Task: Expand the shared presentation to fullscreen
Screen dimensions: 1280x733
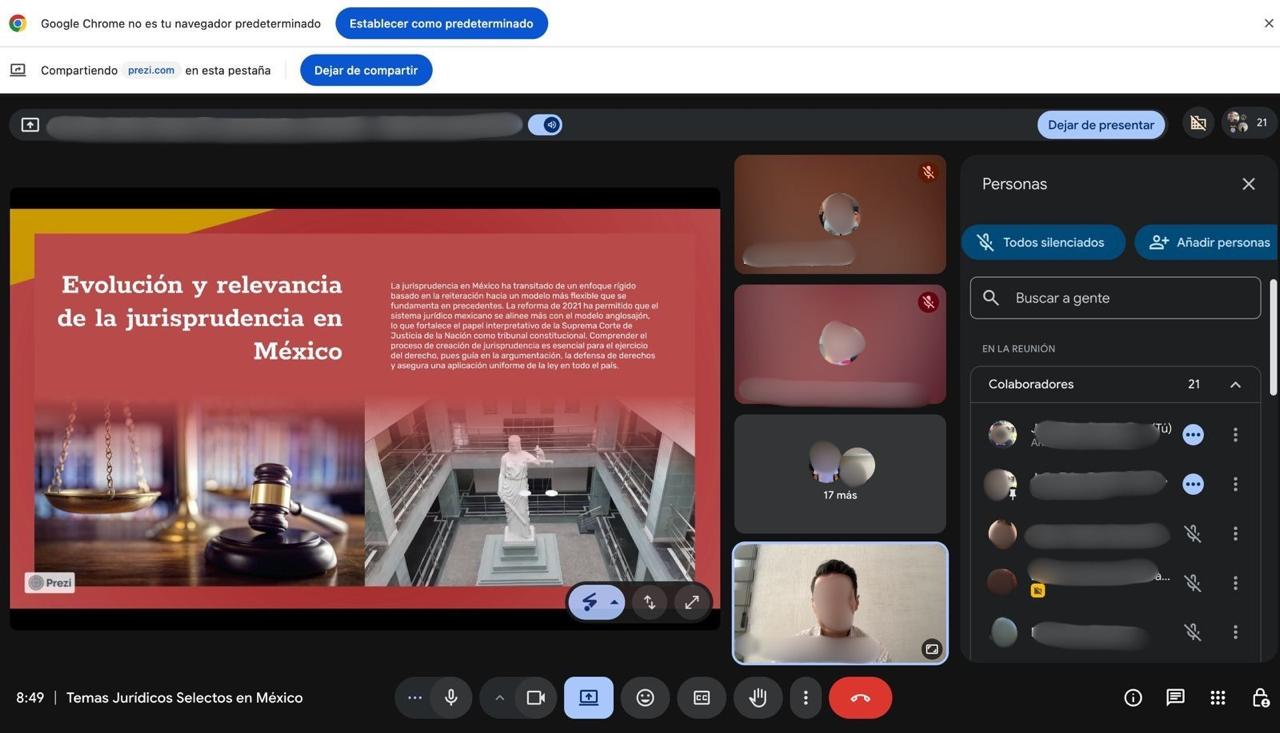Action: [x=691, y=602]
